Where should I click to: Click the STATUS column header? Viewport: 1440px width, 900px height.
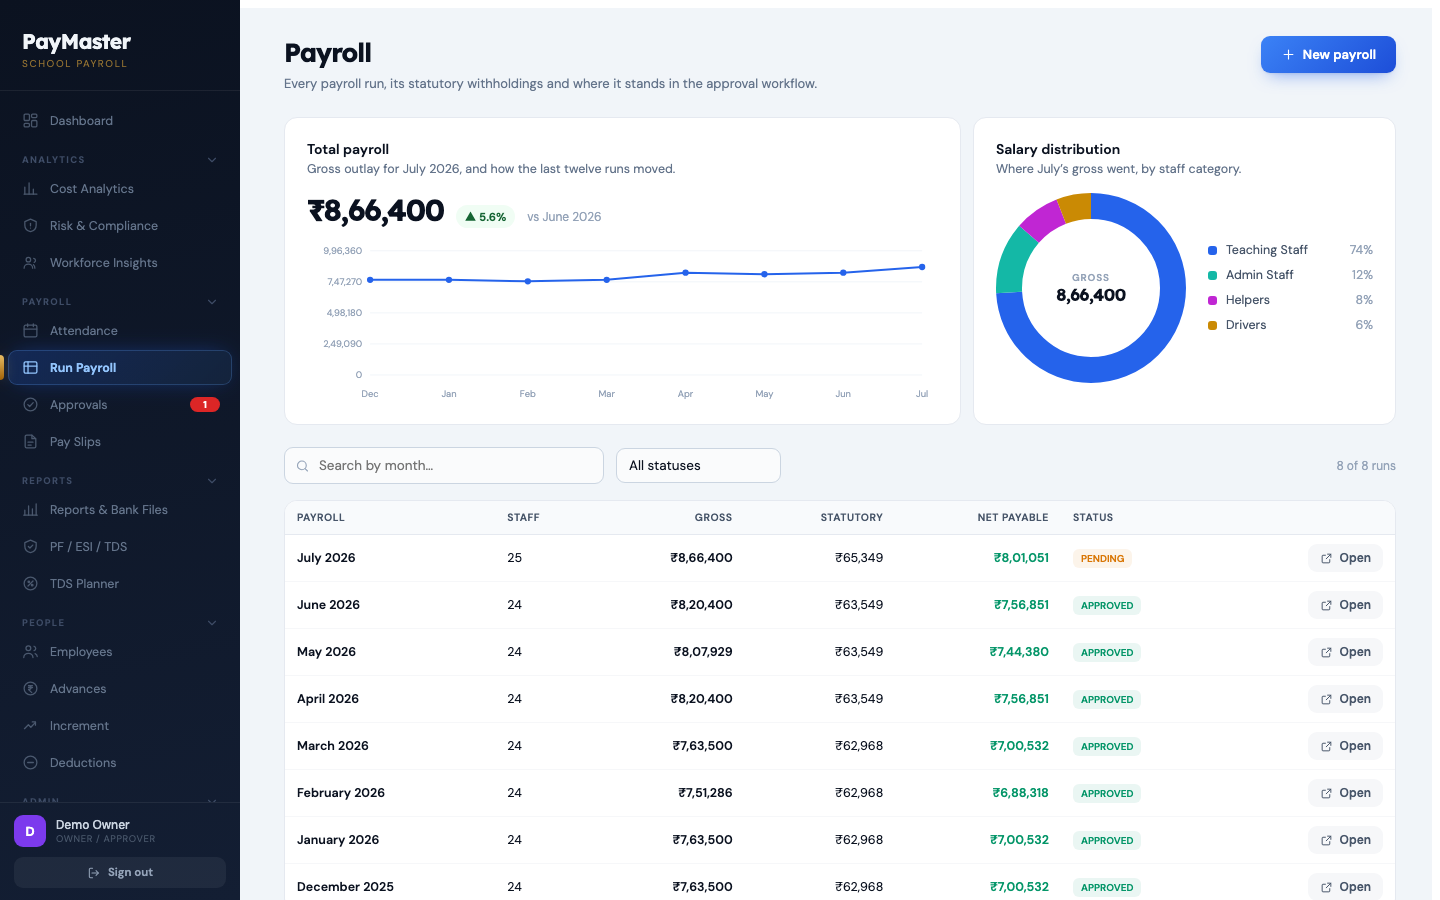tap(1093, 518)
